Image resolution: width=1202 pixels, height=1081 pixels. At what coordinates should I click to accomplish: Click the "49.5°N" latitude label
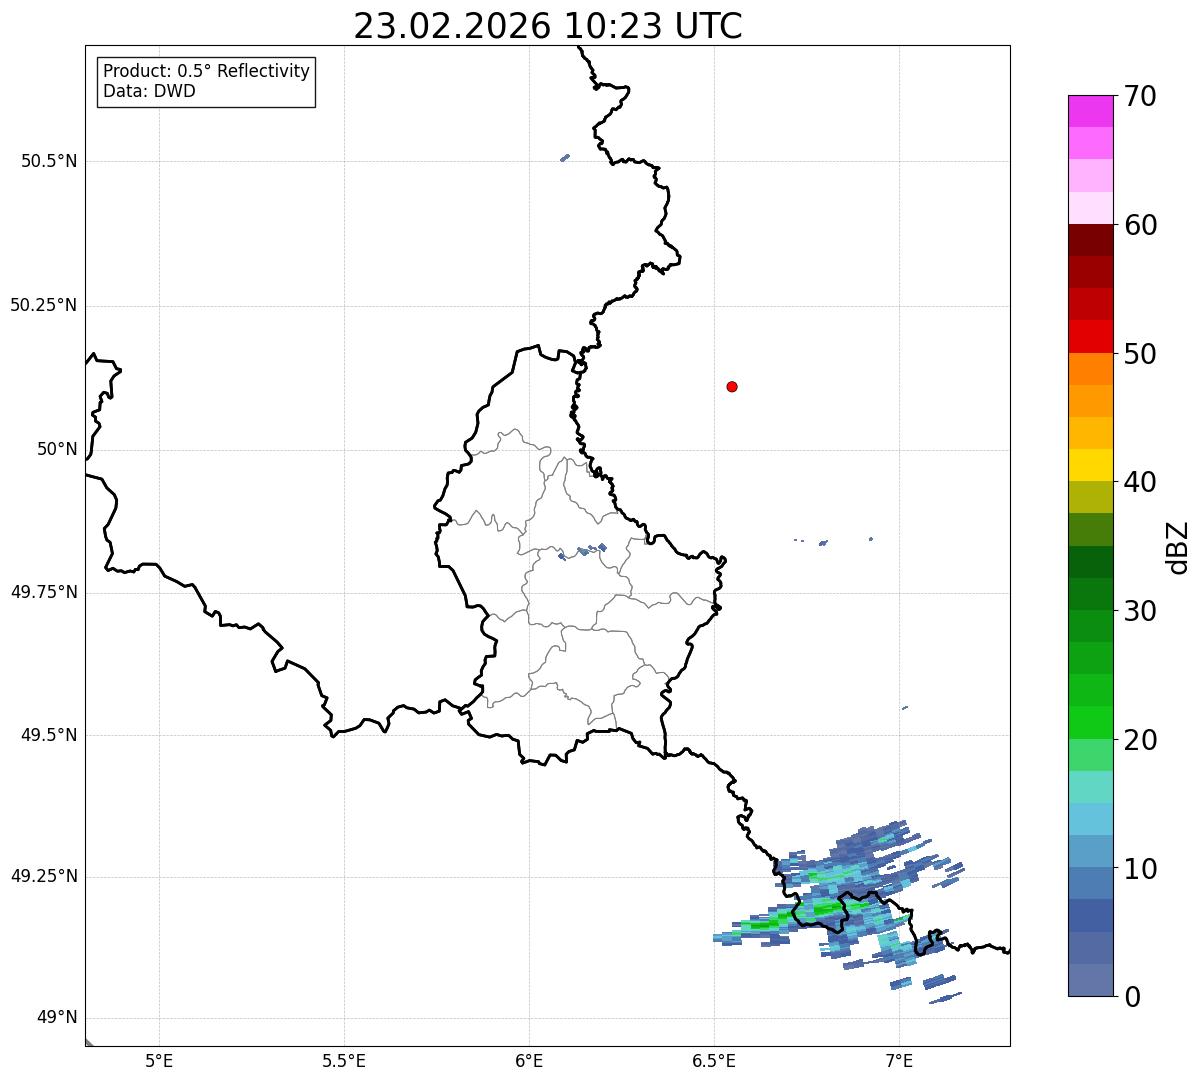click(49, 735)
